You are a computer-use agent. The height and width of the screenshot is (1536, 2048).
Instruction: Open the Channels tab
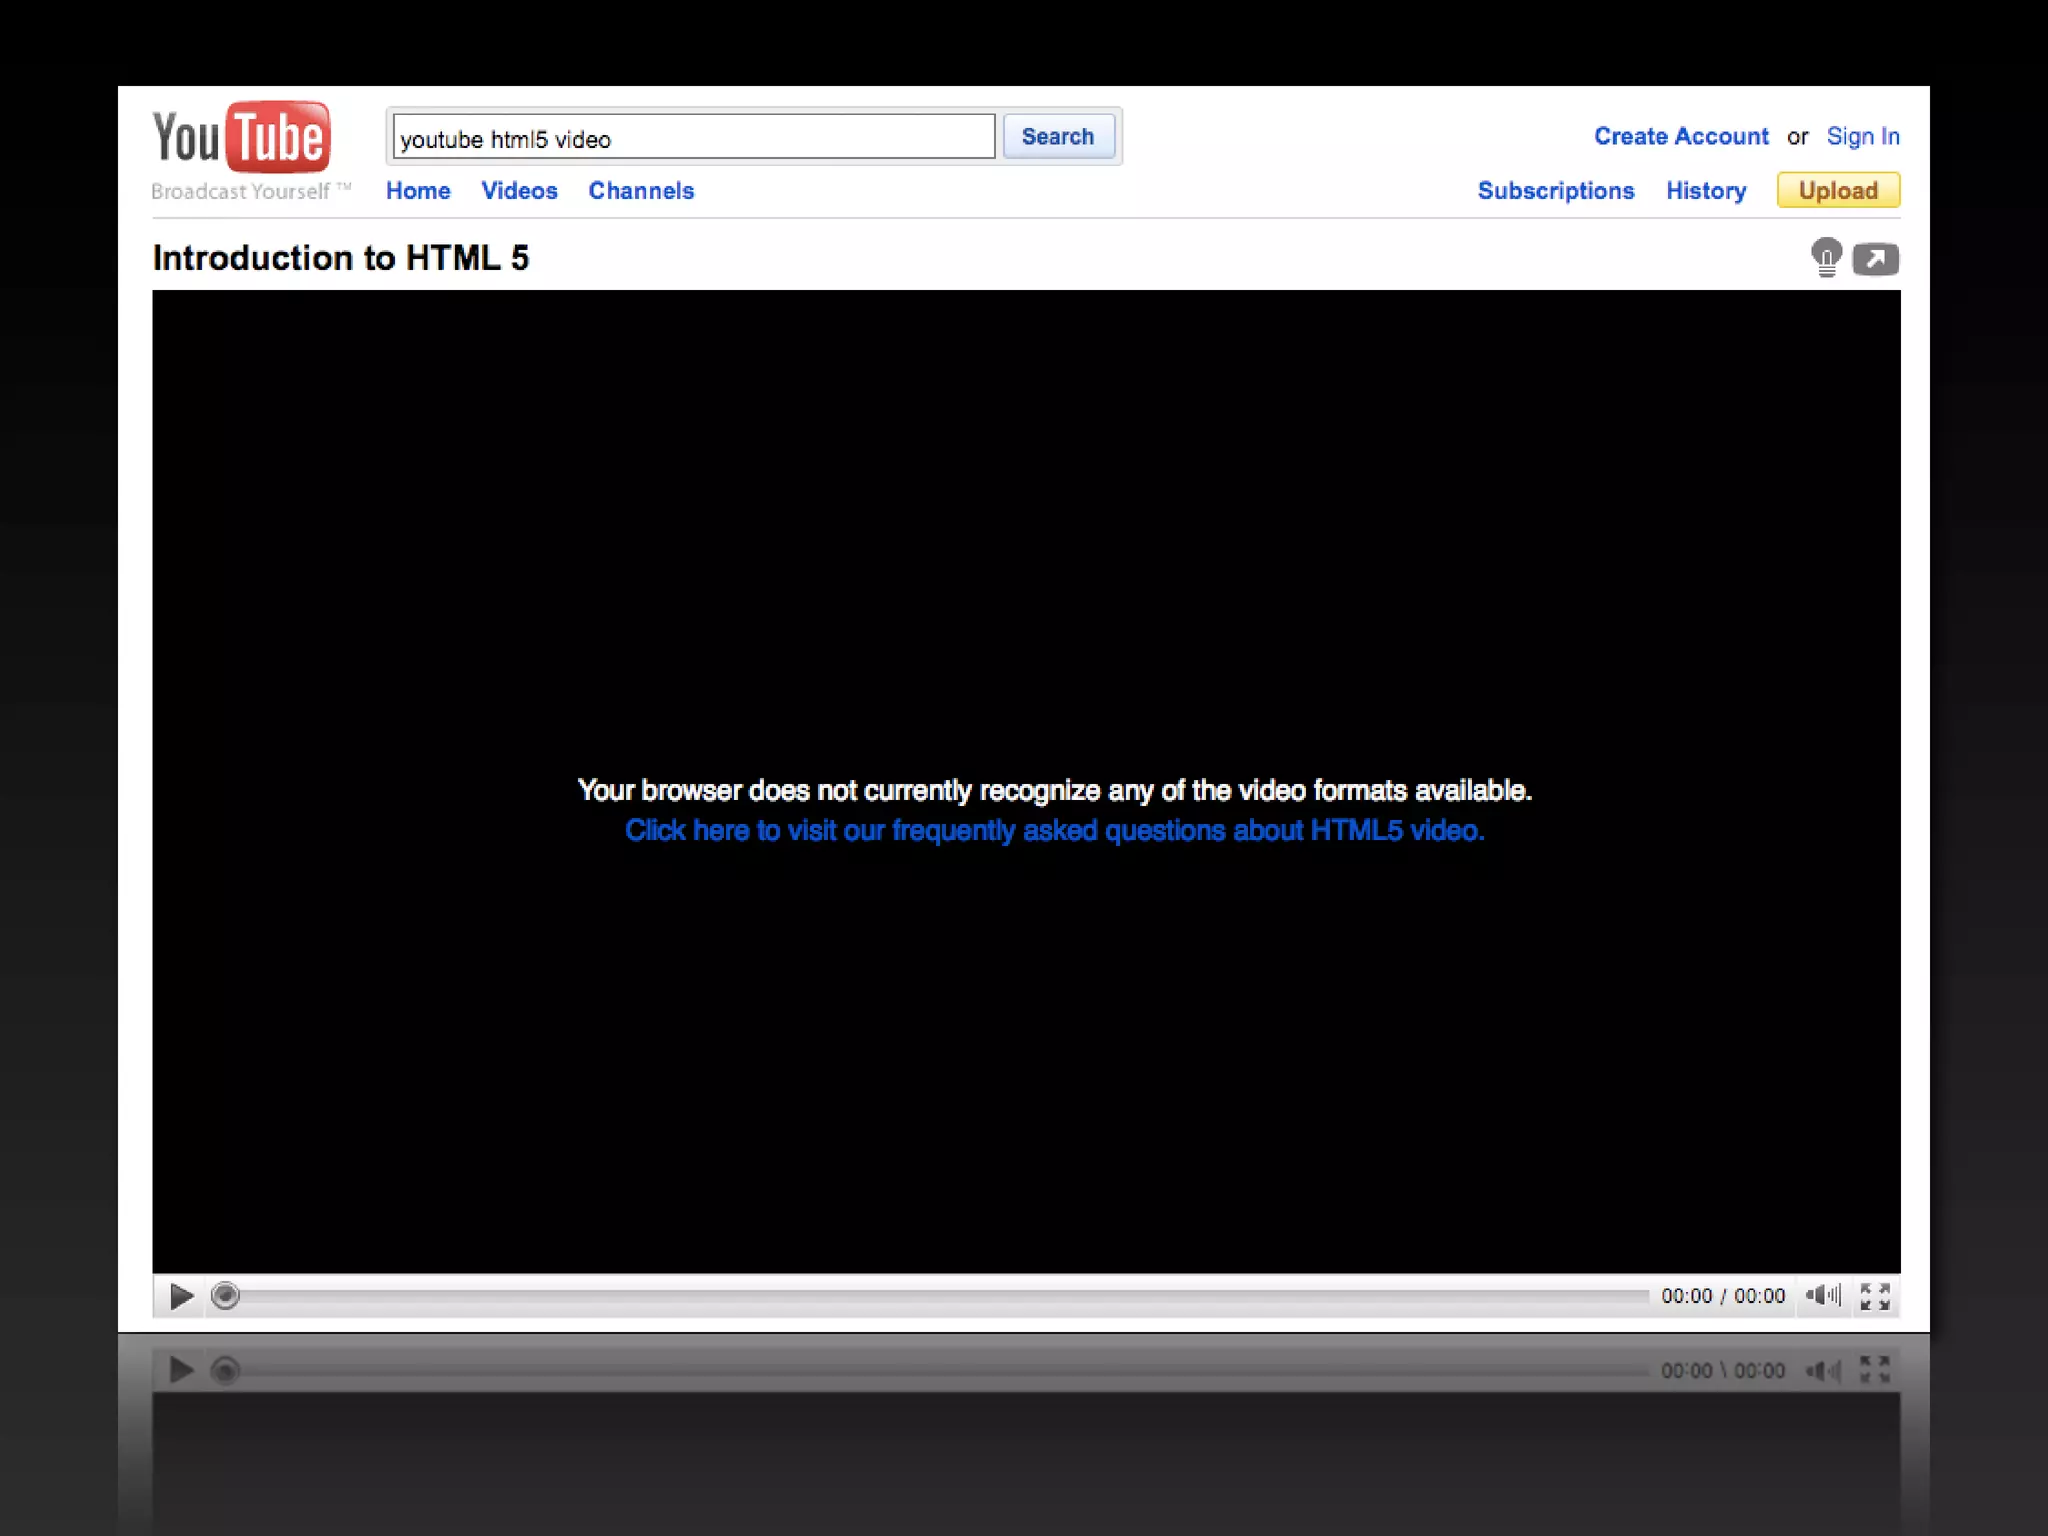point(641,191)
